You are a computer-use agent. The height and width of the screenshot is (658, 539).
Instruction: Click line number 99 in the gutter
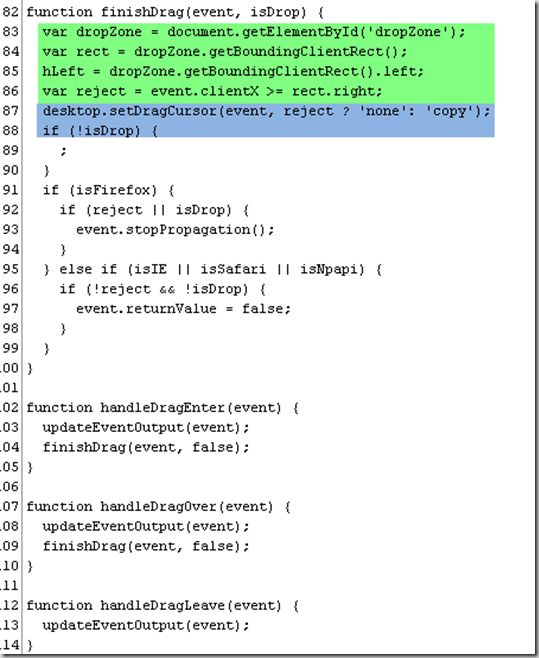(10, 348)
